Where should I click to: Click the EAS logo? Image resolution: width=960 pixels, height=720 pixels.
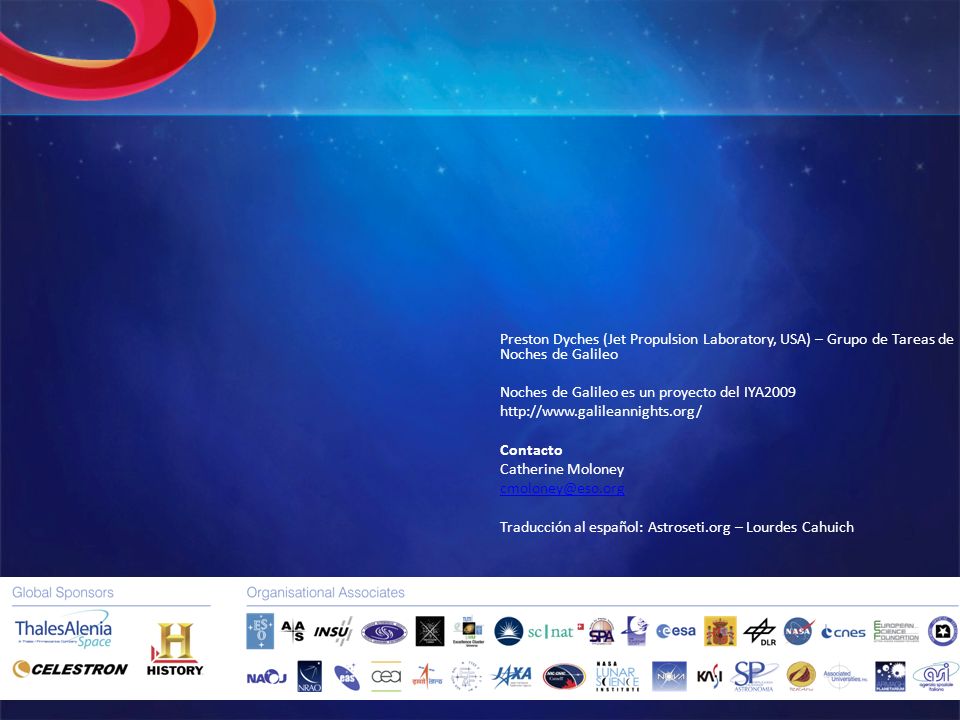(x=347, y=677)
